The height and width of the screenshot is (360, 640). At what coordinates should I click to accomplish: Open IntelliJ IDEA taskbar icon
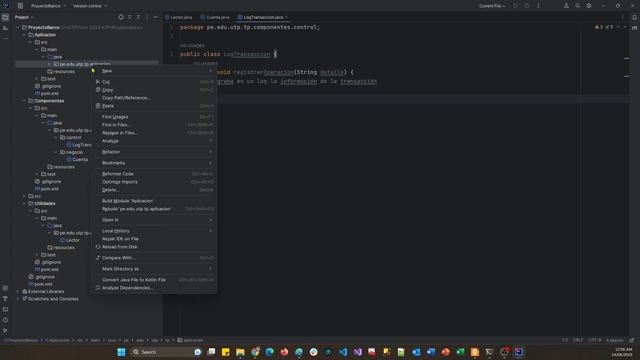[x=518, y=352]
